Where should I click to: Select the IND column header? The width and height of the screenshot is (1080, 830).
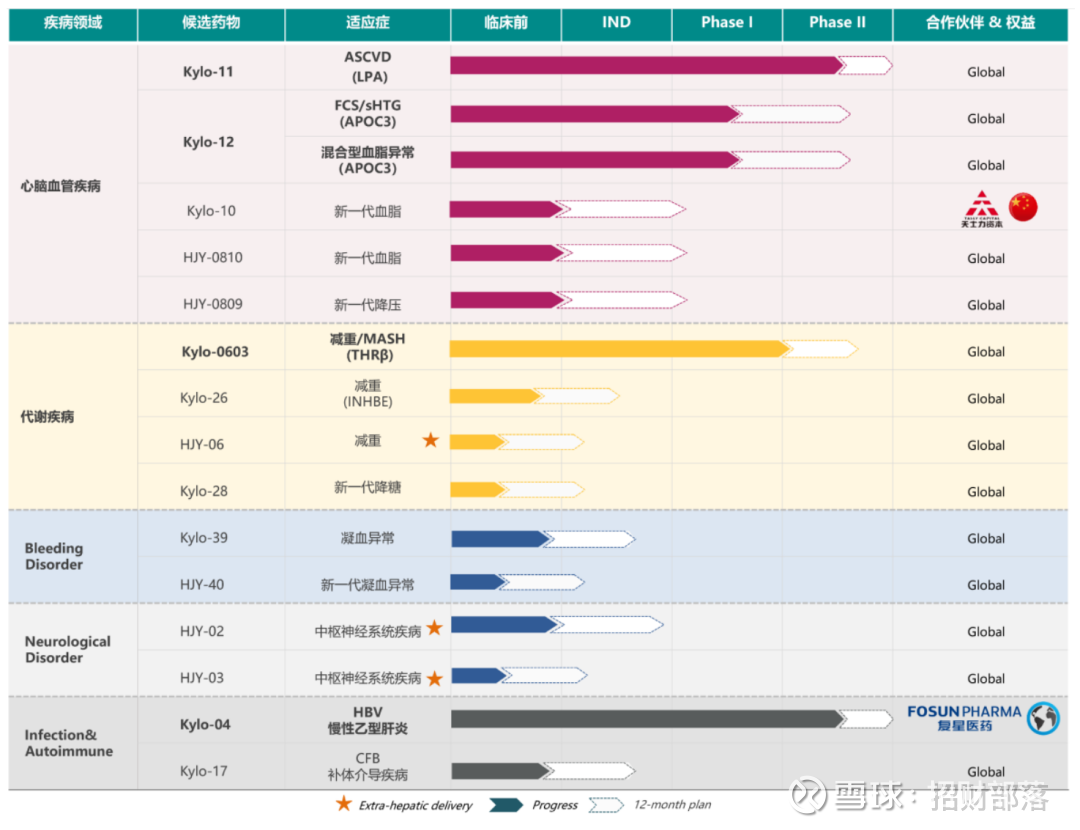616,23
